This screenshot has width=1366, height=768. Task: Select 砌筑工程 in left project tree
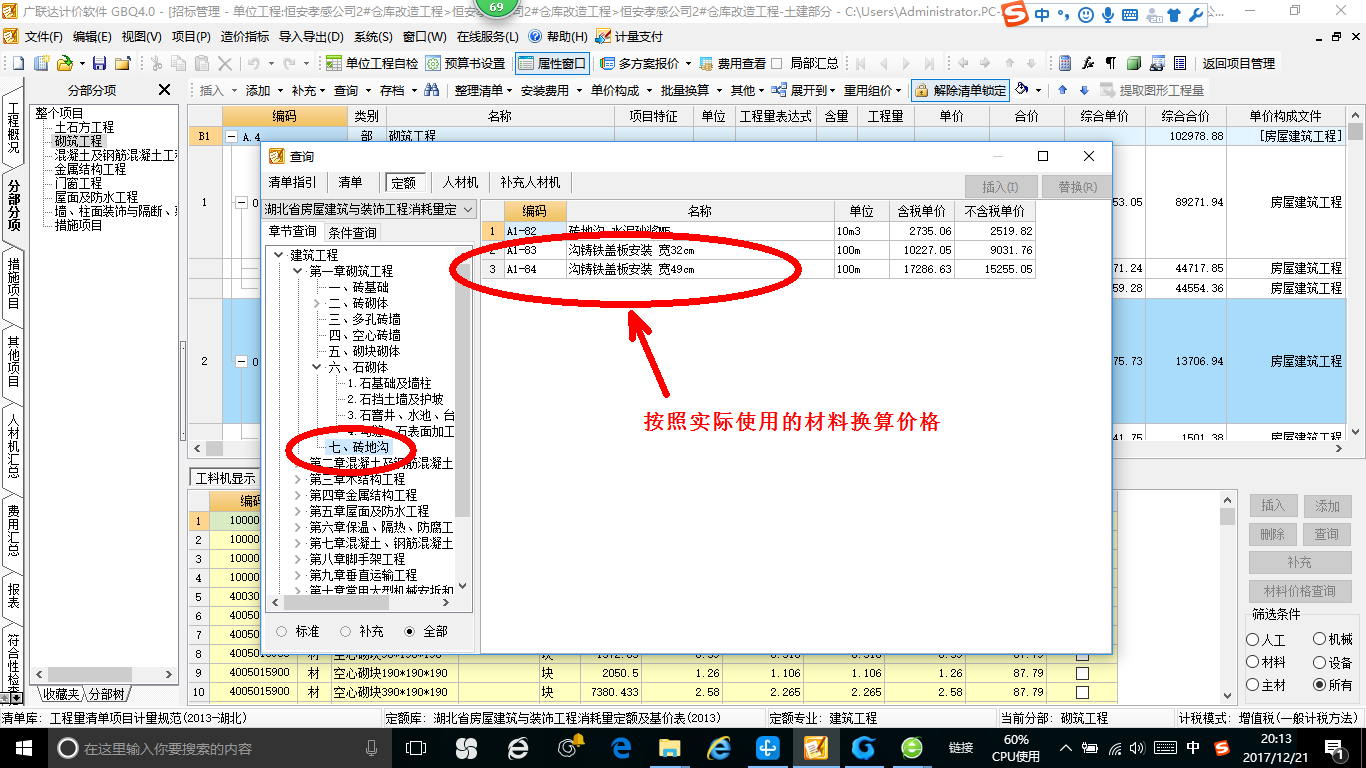coord(79,142)
